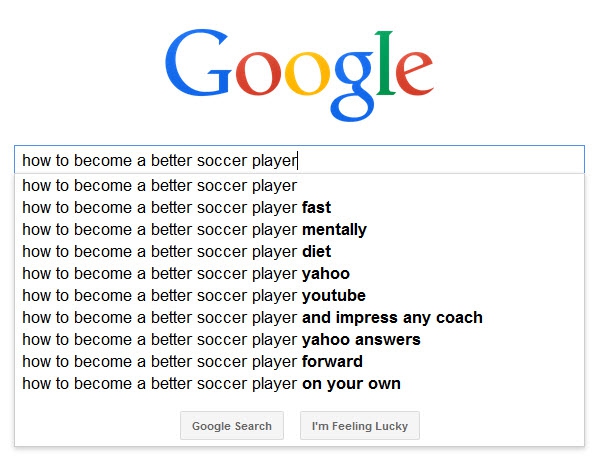Select the suggestion ending with just 'yahoo'
596x457 pixels.
pos(299,274)
